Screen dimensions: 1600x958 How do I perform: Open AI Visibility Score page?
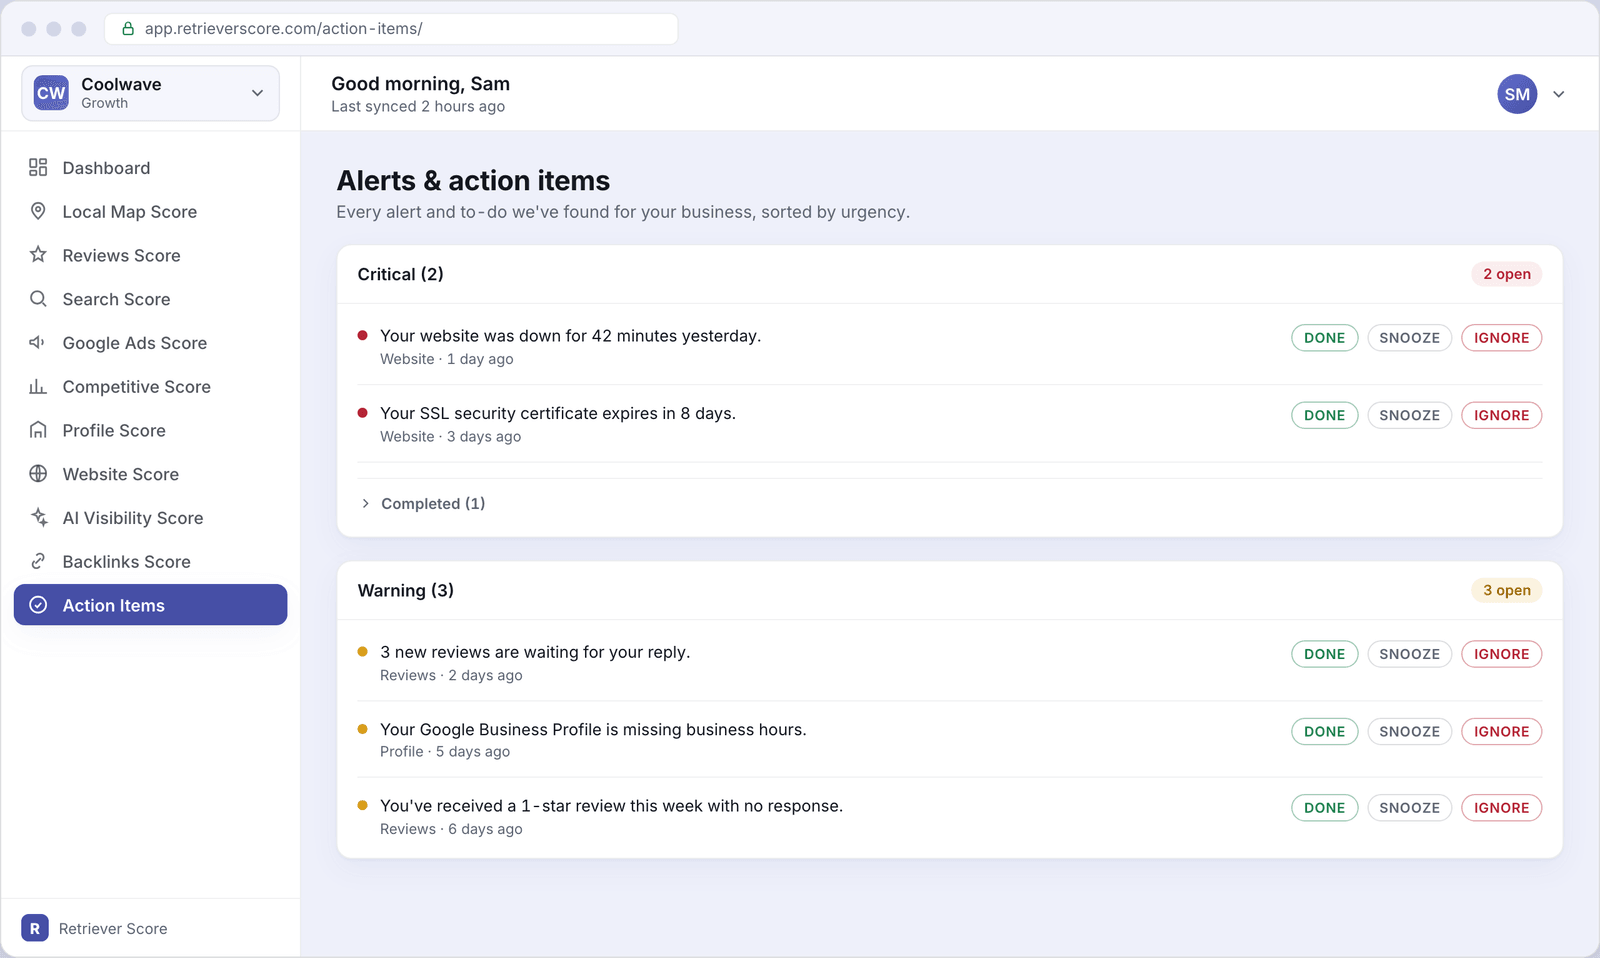150,518
